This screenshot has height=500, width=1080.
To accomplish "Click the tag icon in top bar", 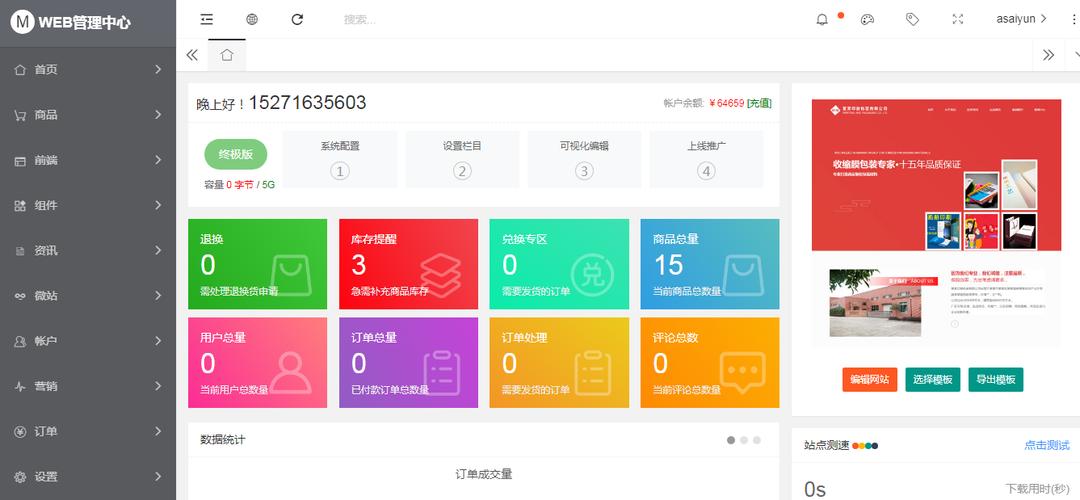I will pos(912,19).
